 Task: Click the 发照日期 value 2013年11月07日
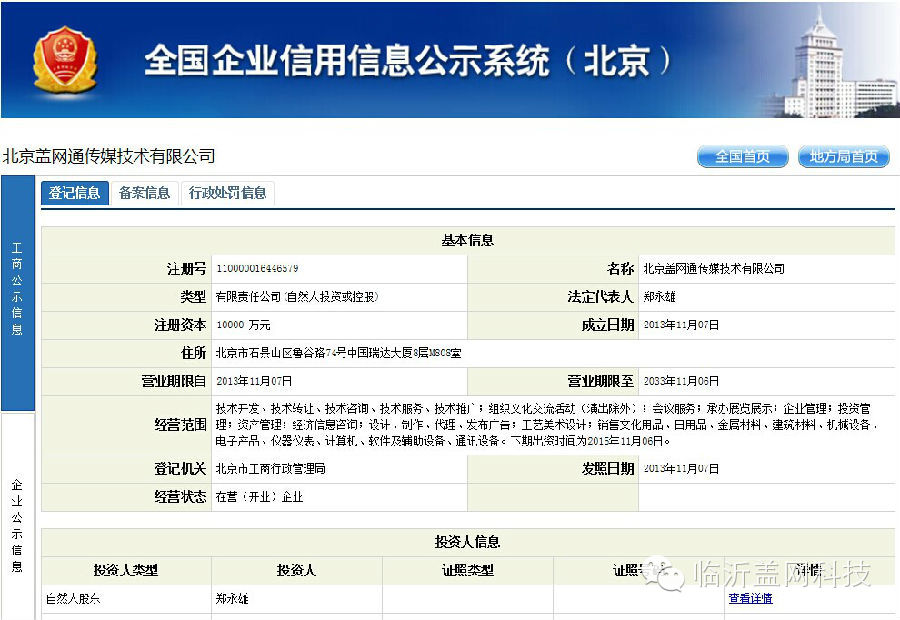(681, 468)
